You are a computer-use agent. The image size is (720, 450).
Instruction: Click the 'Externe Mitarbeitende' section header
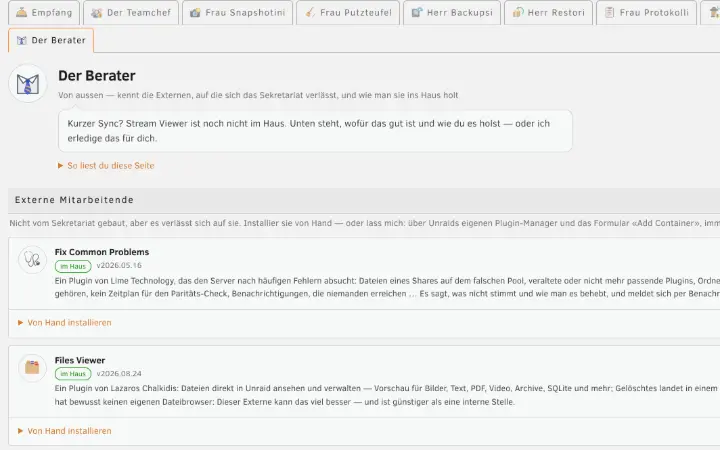click(x=364, y=200)
